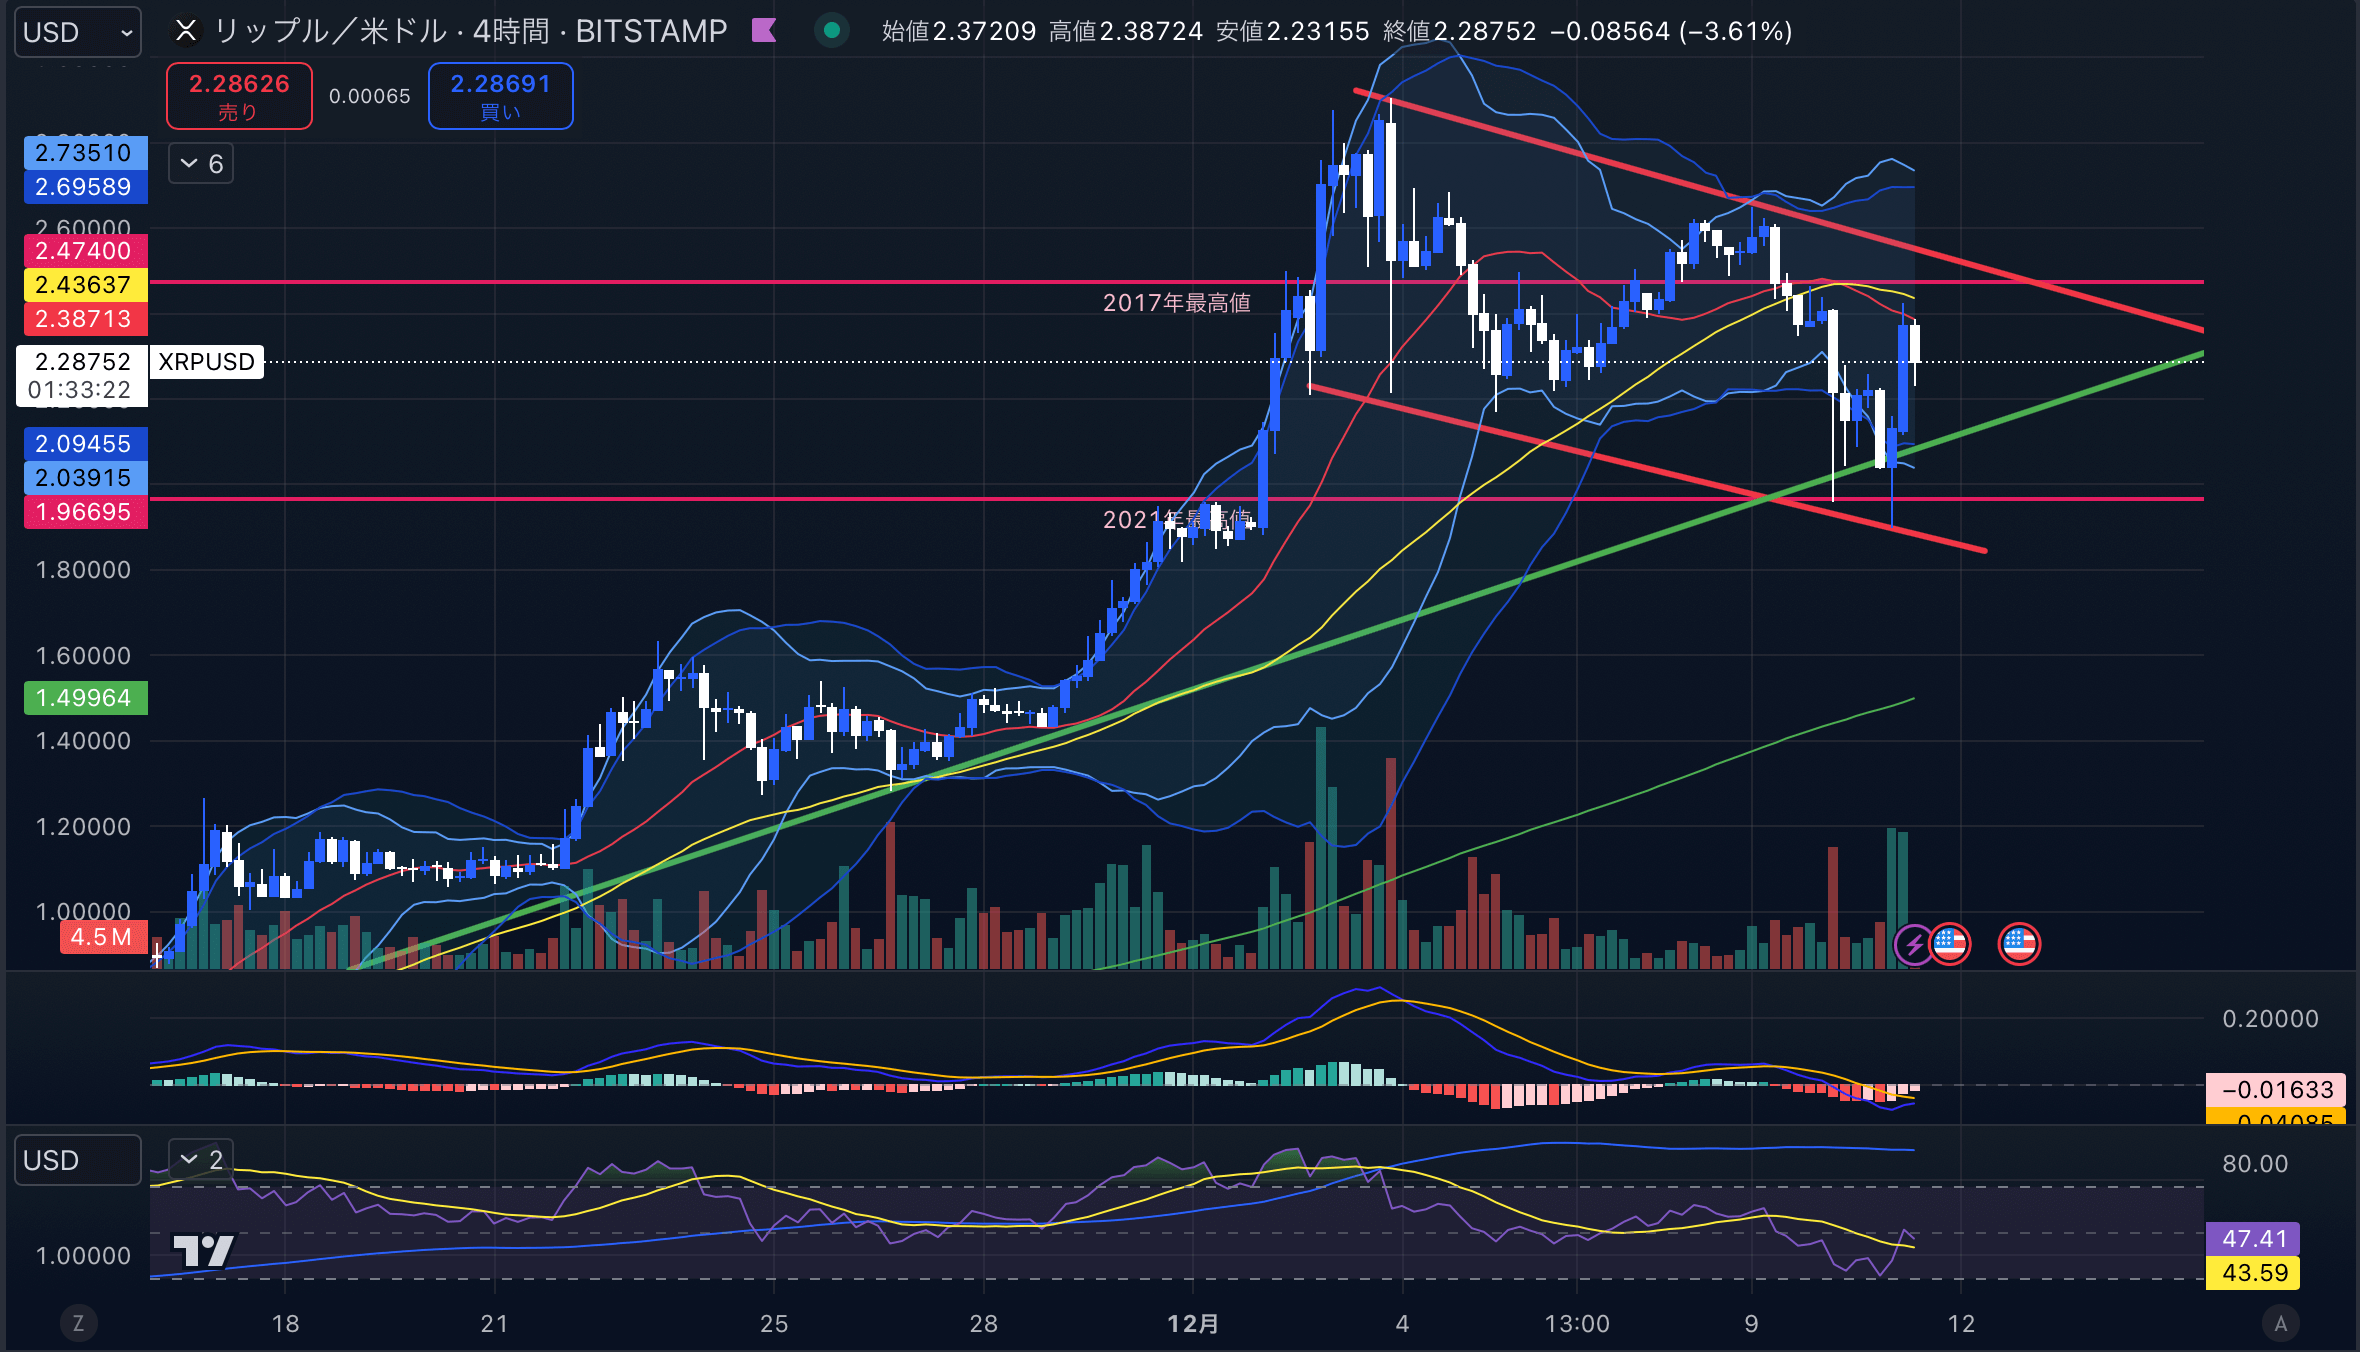Image resolution: width=2360 pixels, height=1352 pixels.
Task: Click the yellow RSI average label 43.59
Action: (x=2254, y=1273)
